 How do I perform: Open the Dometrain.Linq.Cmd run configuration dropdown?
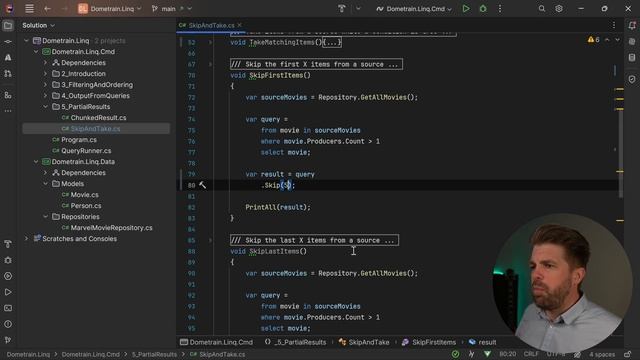coord(414,9)
